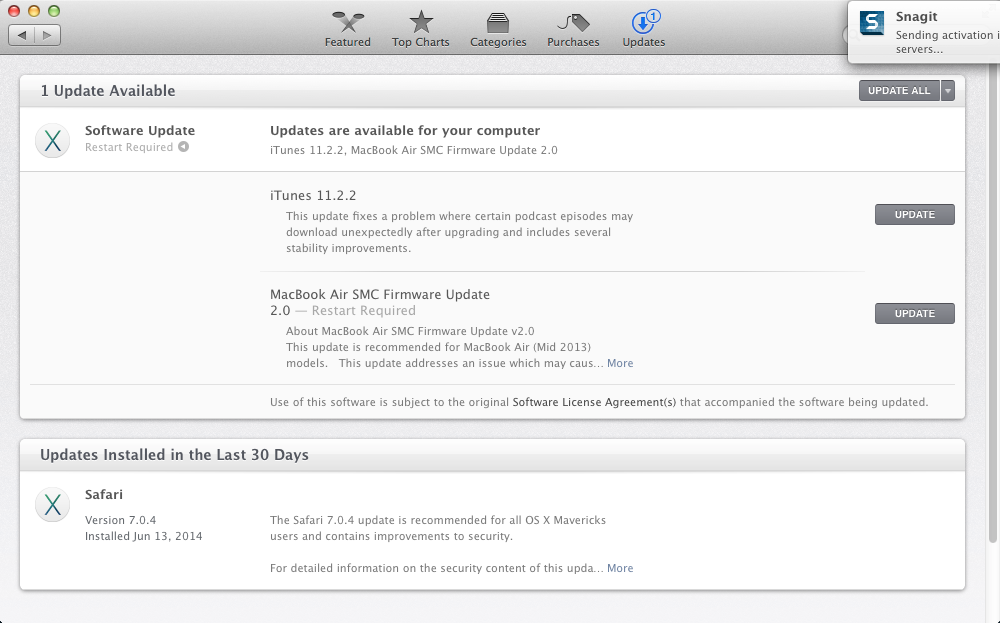Image resolution: width=1000 pixels, height=623 pixels.
Task: Open the Updates download icon
Action: [643, 22]
